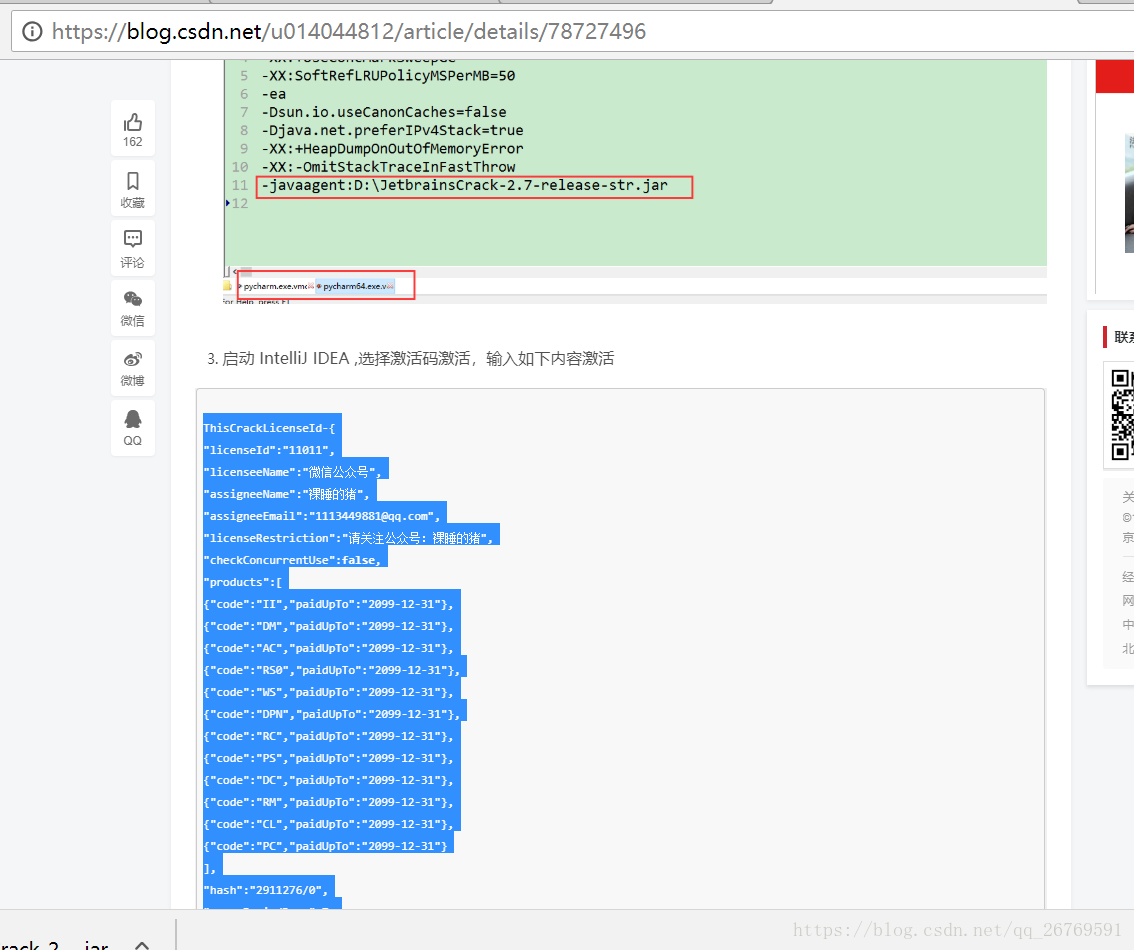
Task: Share via the QQ penguin icon
Action: pyautogui.click(x=132, y=428)
